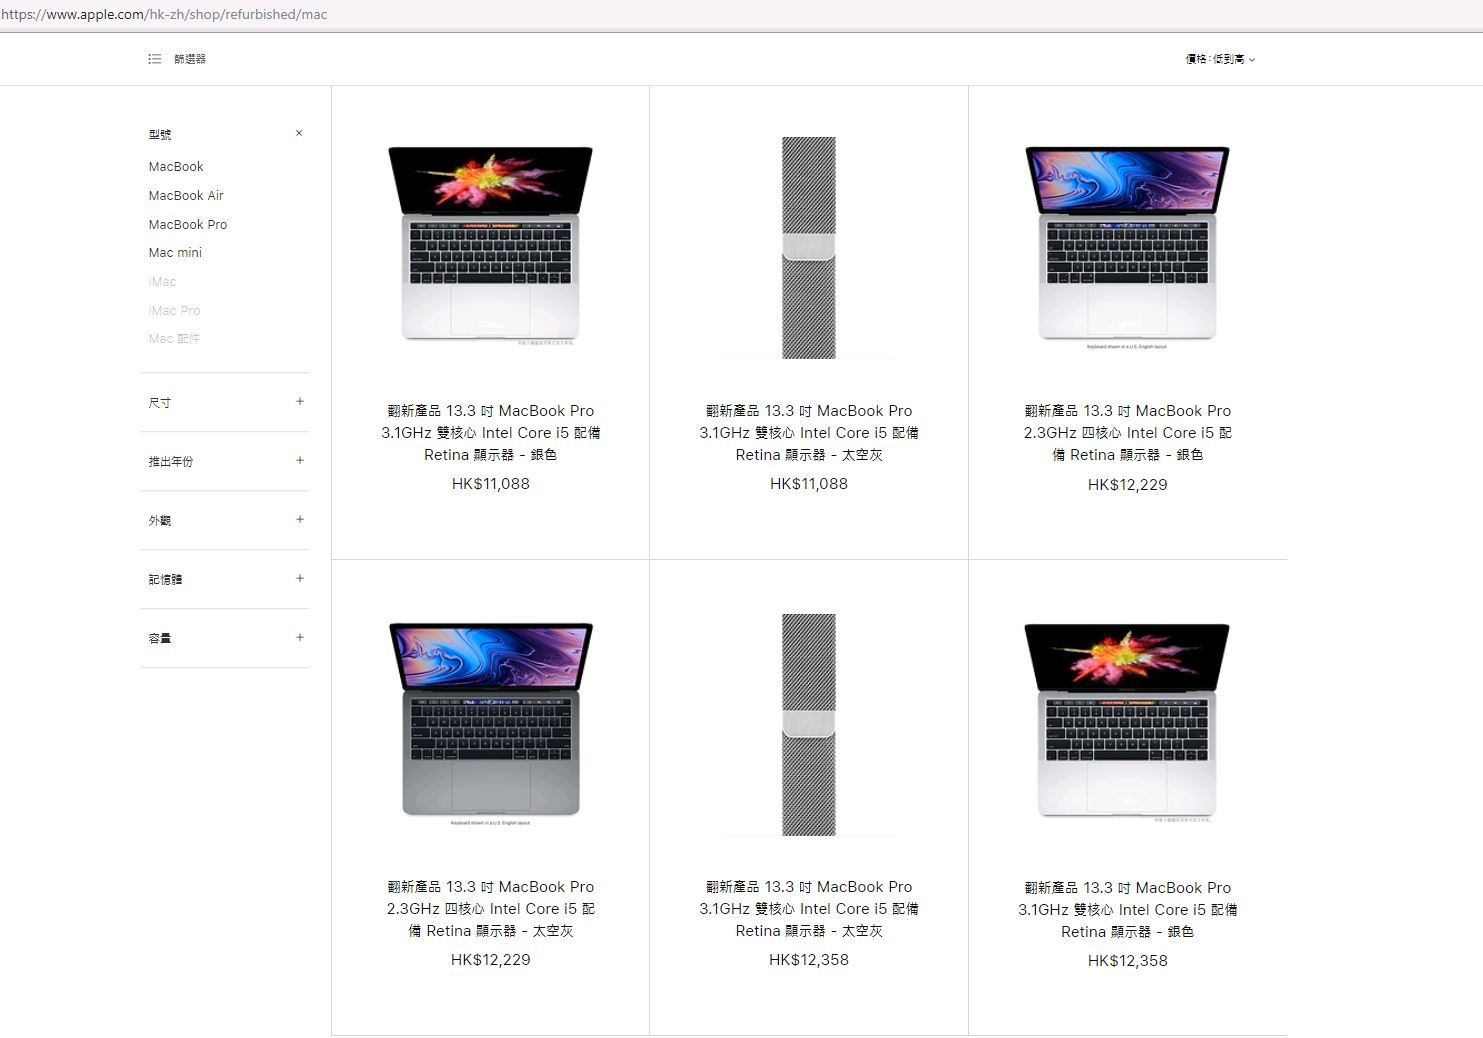Image resolution: width=1483 pixels, height=1038 pixels.
Task: Click the filter list icon beside 篩選器
Action: pos(154,59)
